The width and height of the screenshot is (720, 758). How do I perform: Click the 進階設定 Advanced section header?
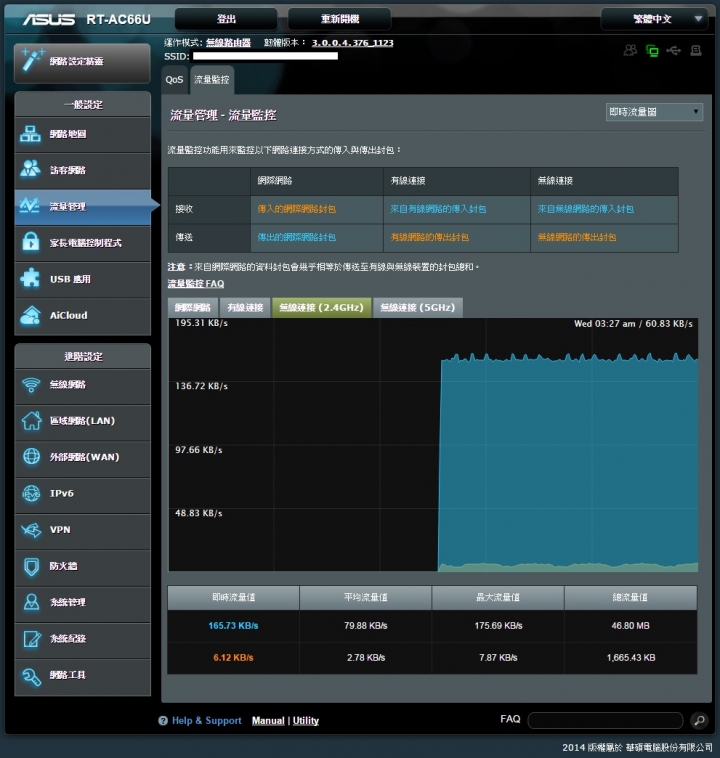[83, 357]
